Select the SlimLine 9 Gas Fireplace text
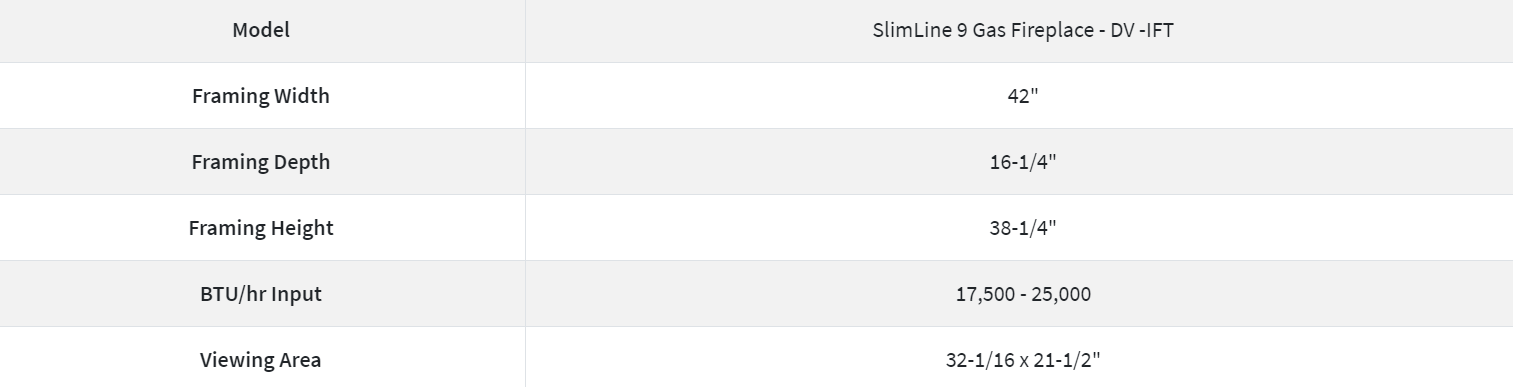 pos(986,30)
